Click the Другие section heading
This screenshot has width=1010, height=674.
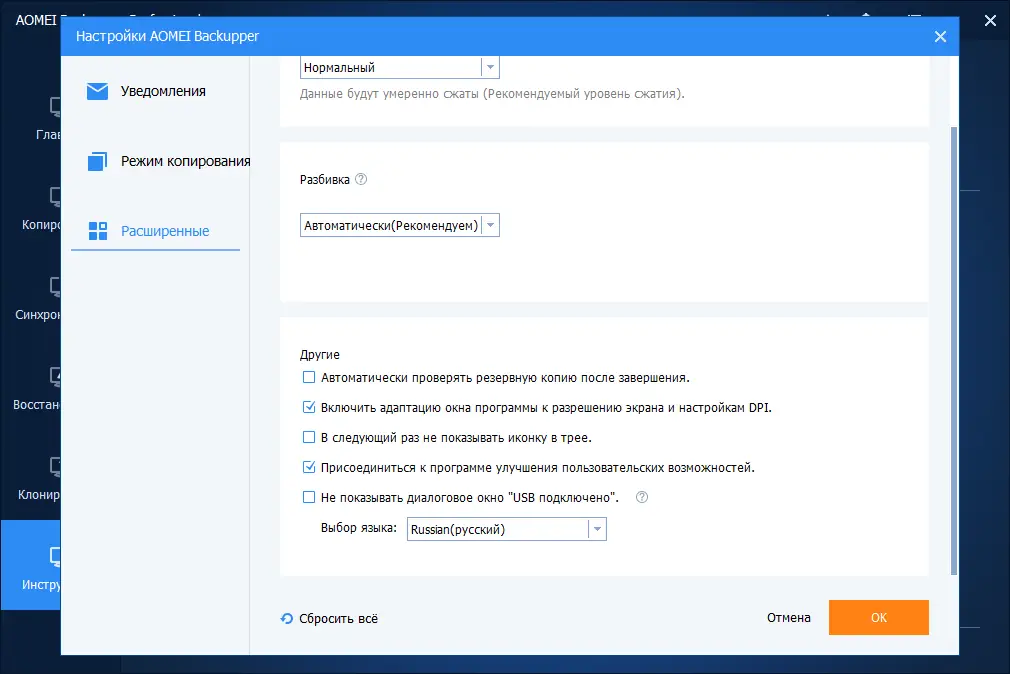[x=319, y=354]
